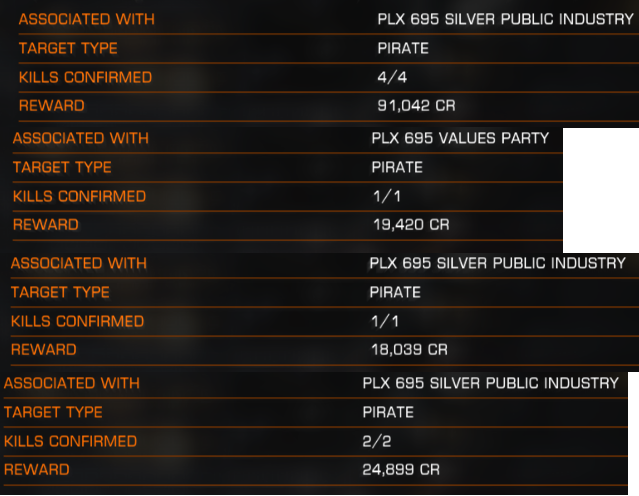Click KILLS CONFIRMED label in the second block

[x=79, y=196]
